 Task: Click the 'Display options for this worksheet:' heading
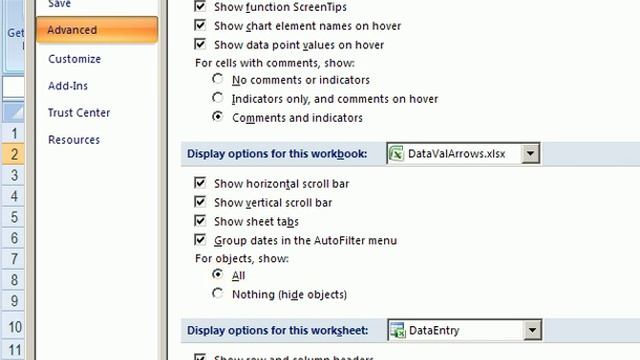278,330
